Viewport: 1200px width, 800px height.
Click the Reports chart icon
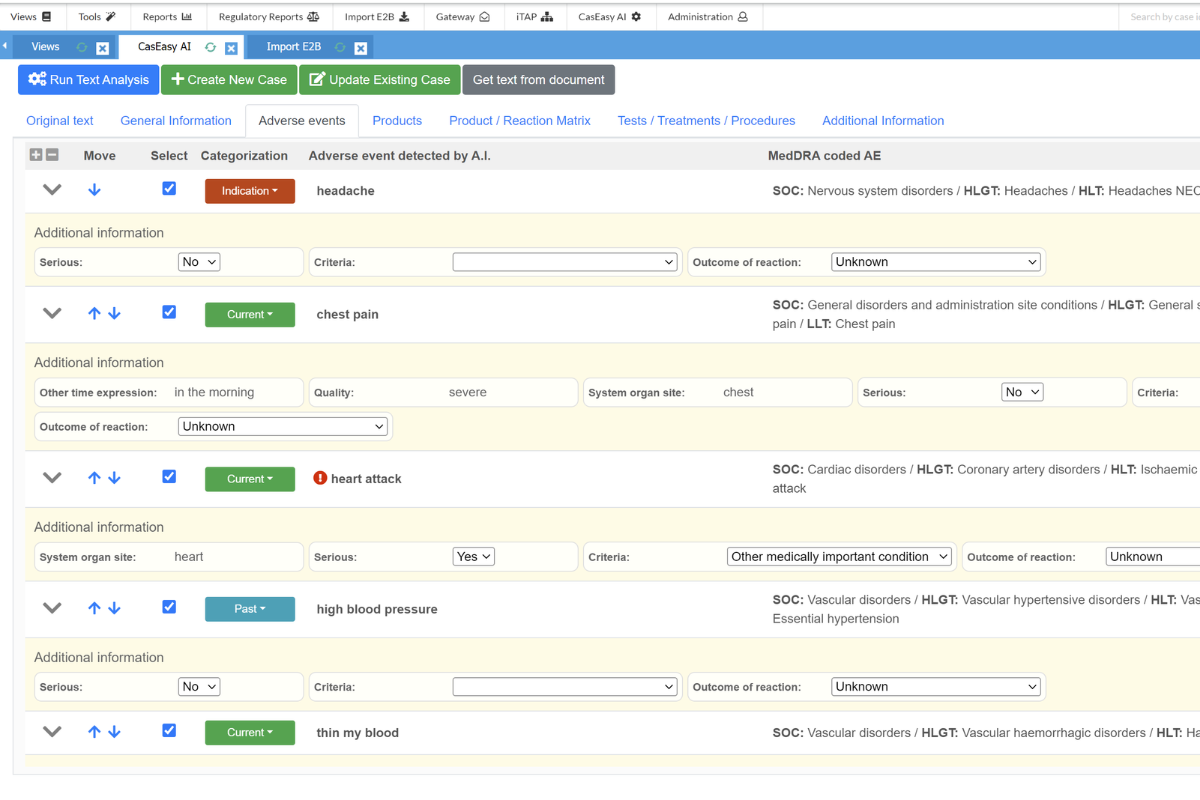tap(186, 16)
